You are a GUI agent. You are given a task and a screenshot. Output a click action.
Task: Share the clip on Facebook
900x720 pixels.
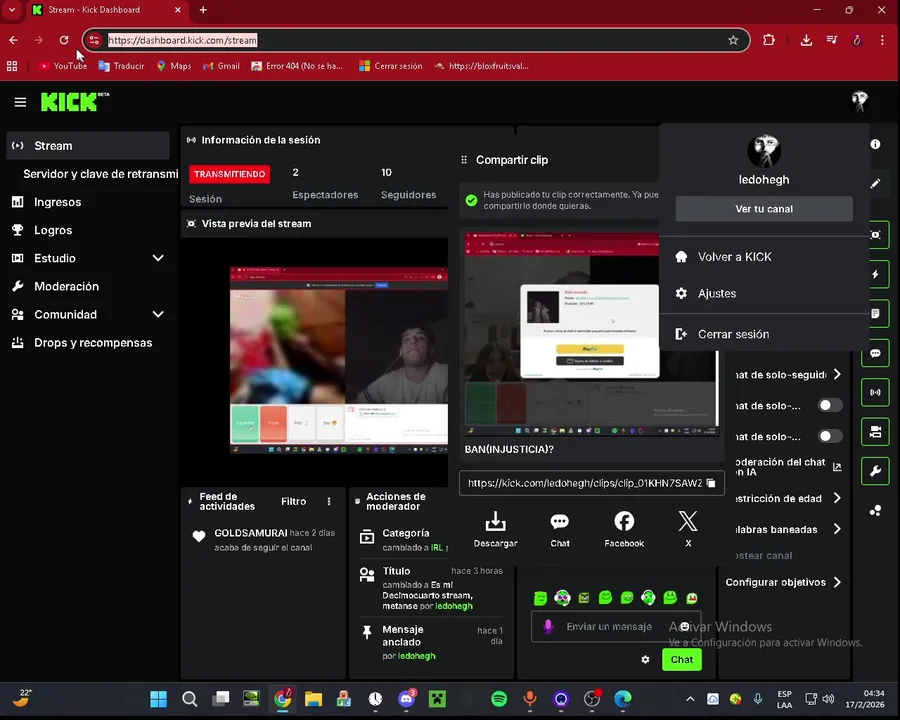point(624,529)
